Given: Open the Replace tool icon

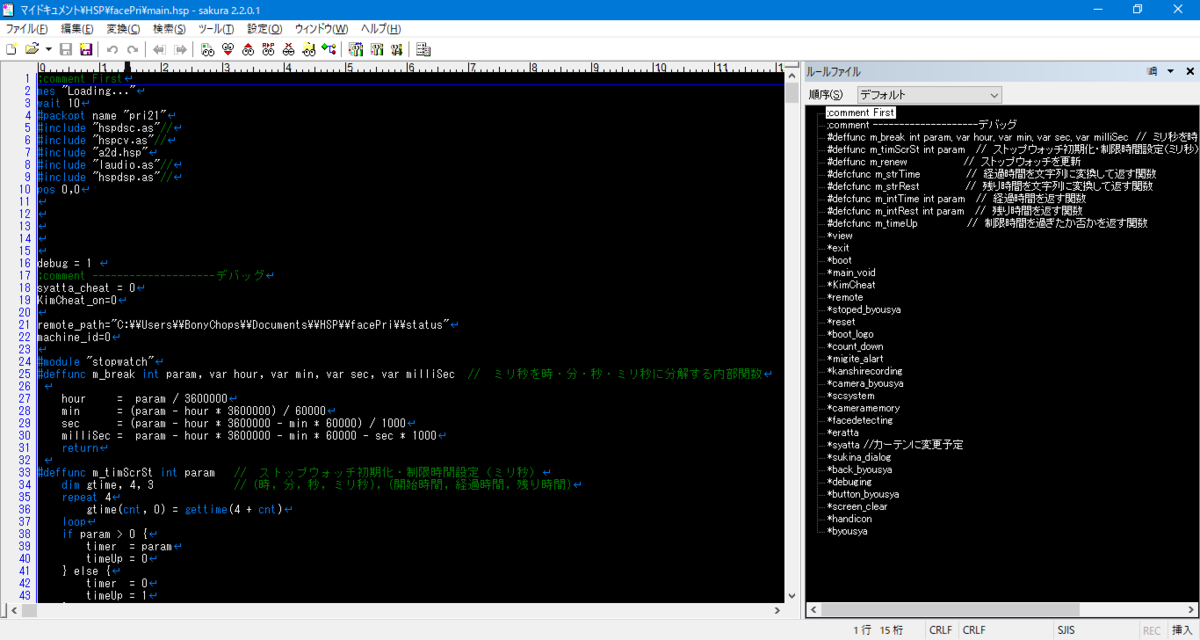Looking at the screenshot, I should coord(268,48).
